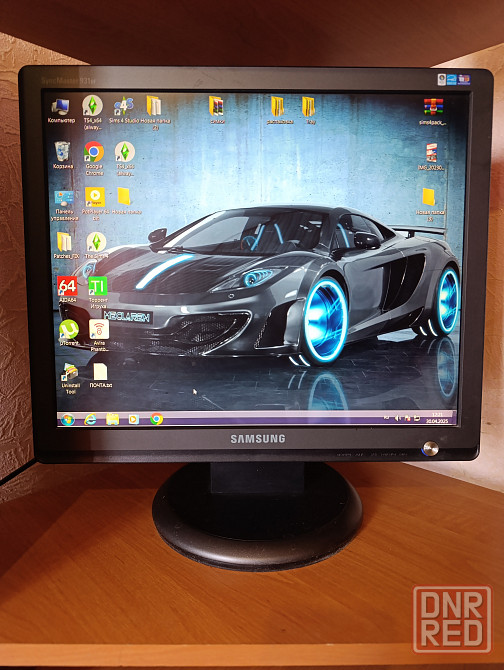Open the Новая папка (3) folder
The width and height of the screenshot is (504, 670).
pyautogui.click(x=430, y=205)
